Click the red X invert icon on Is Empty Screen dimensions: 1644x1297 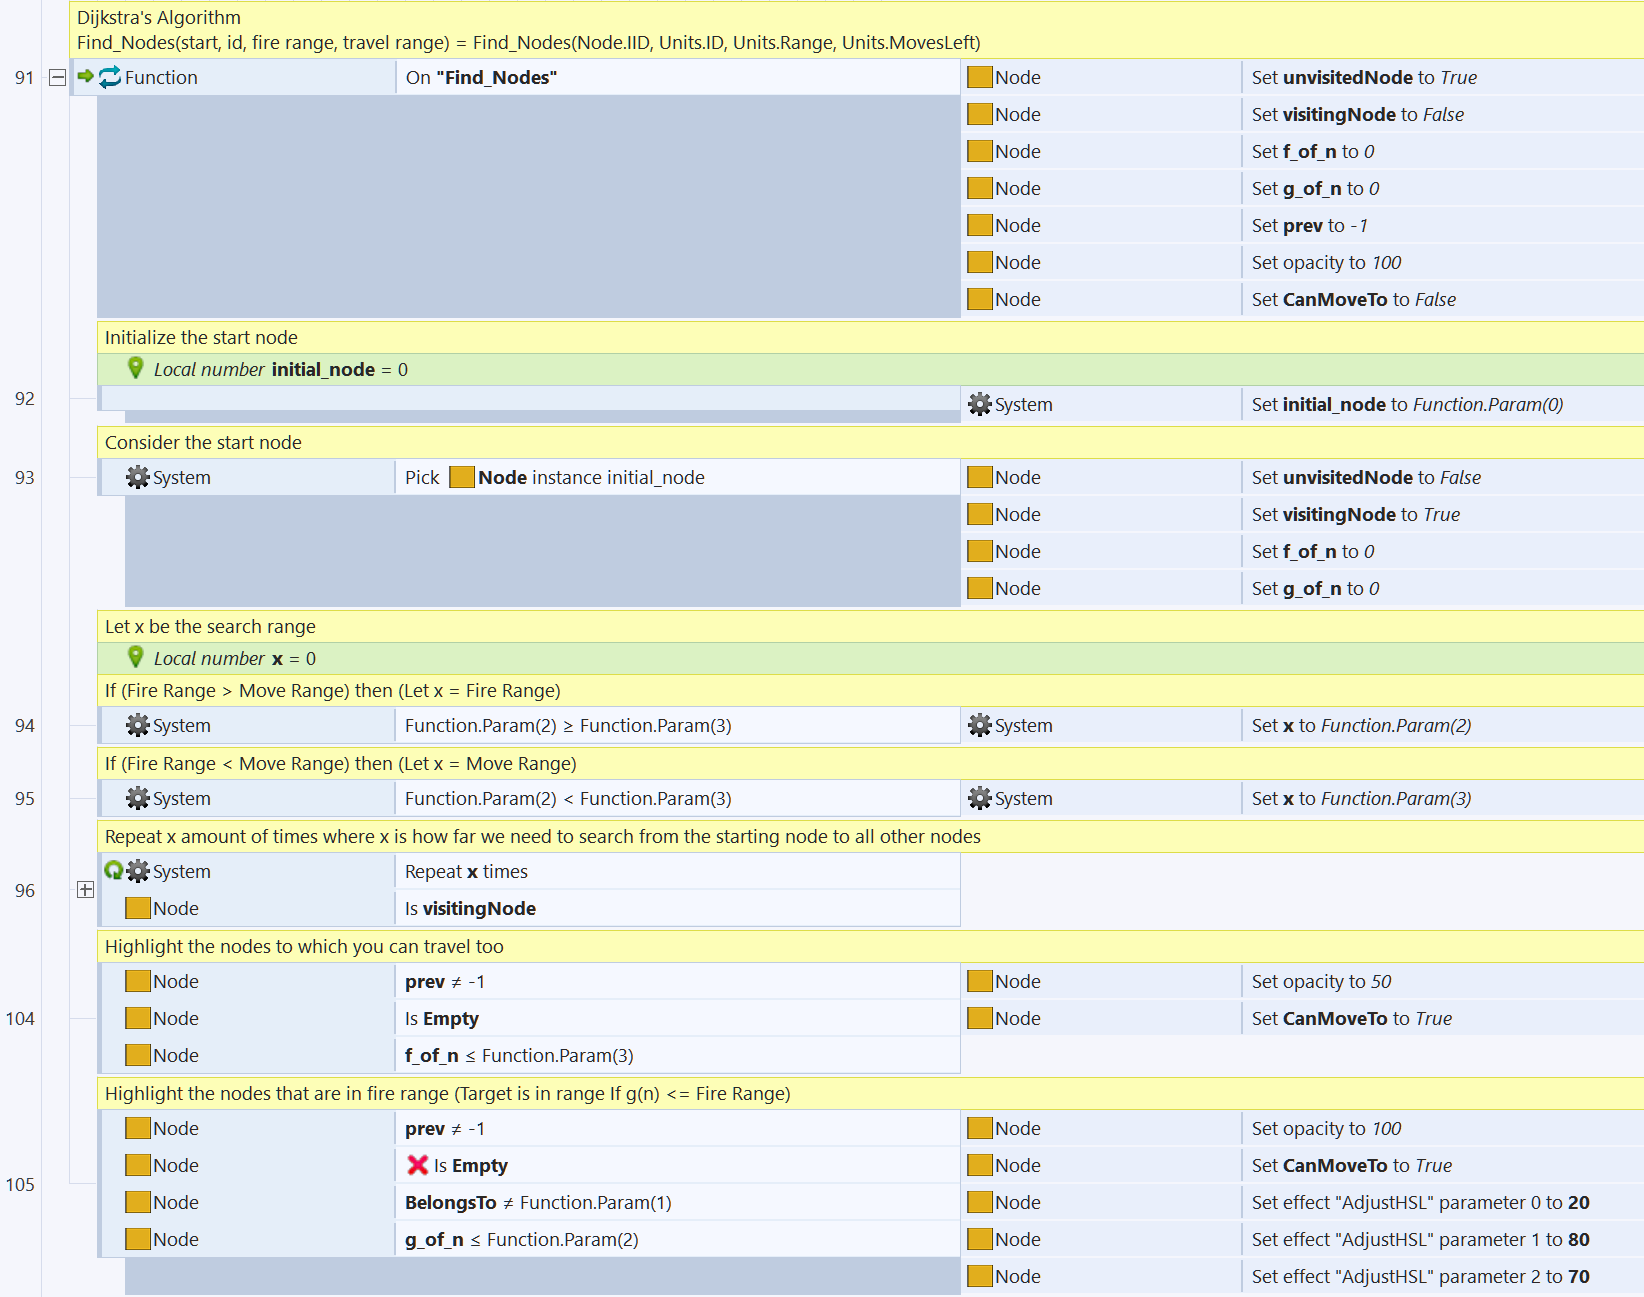(x=417, y=1165)
